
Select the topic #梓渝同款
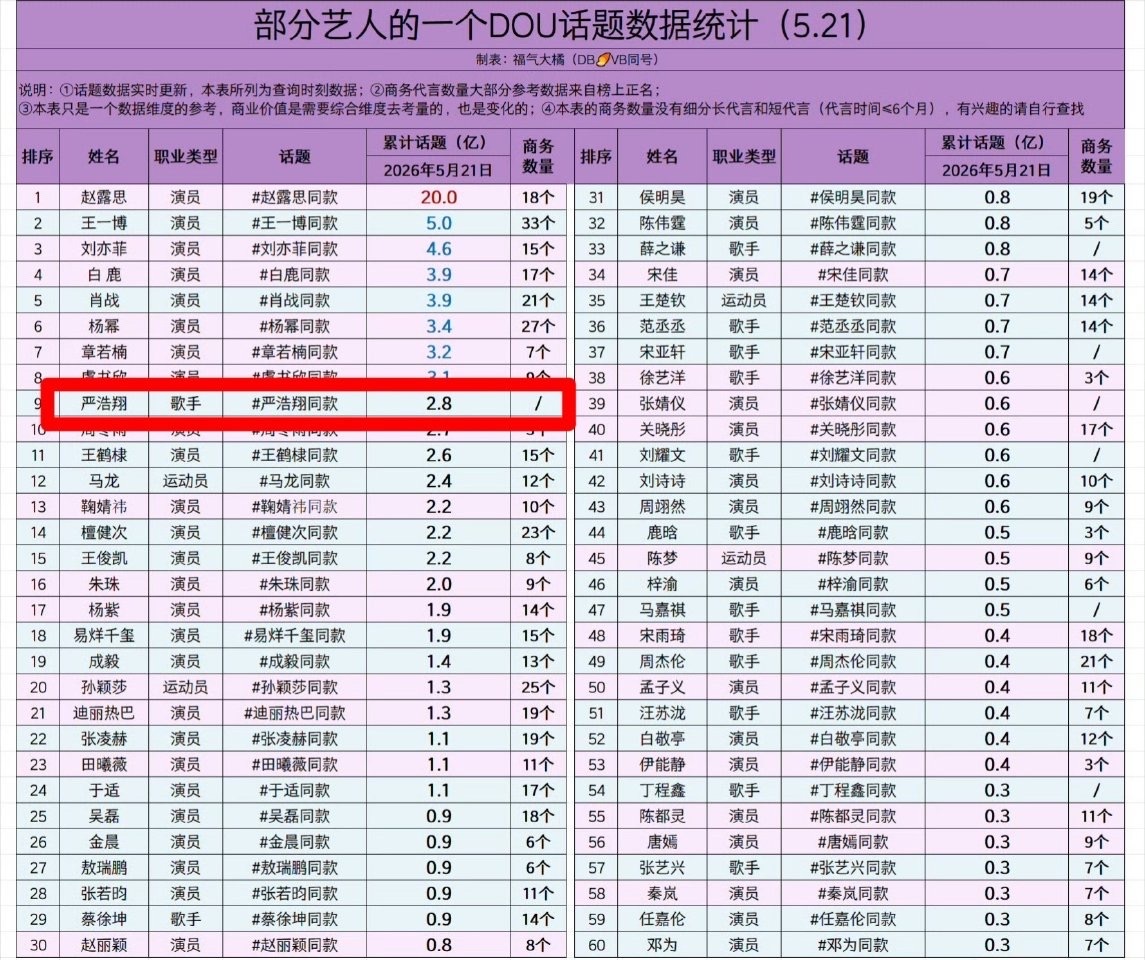tap(853, 584)
